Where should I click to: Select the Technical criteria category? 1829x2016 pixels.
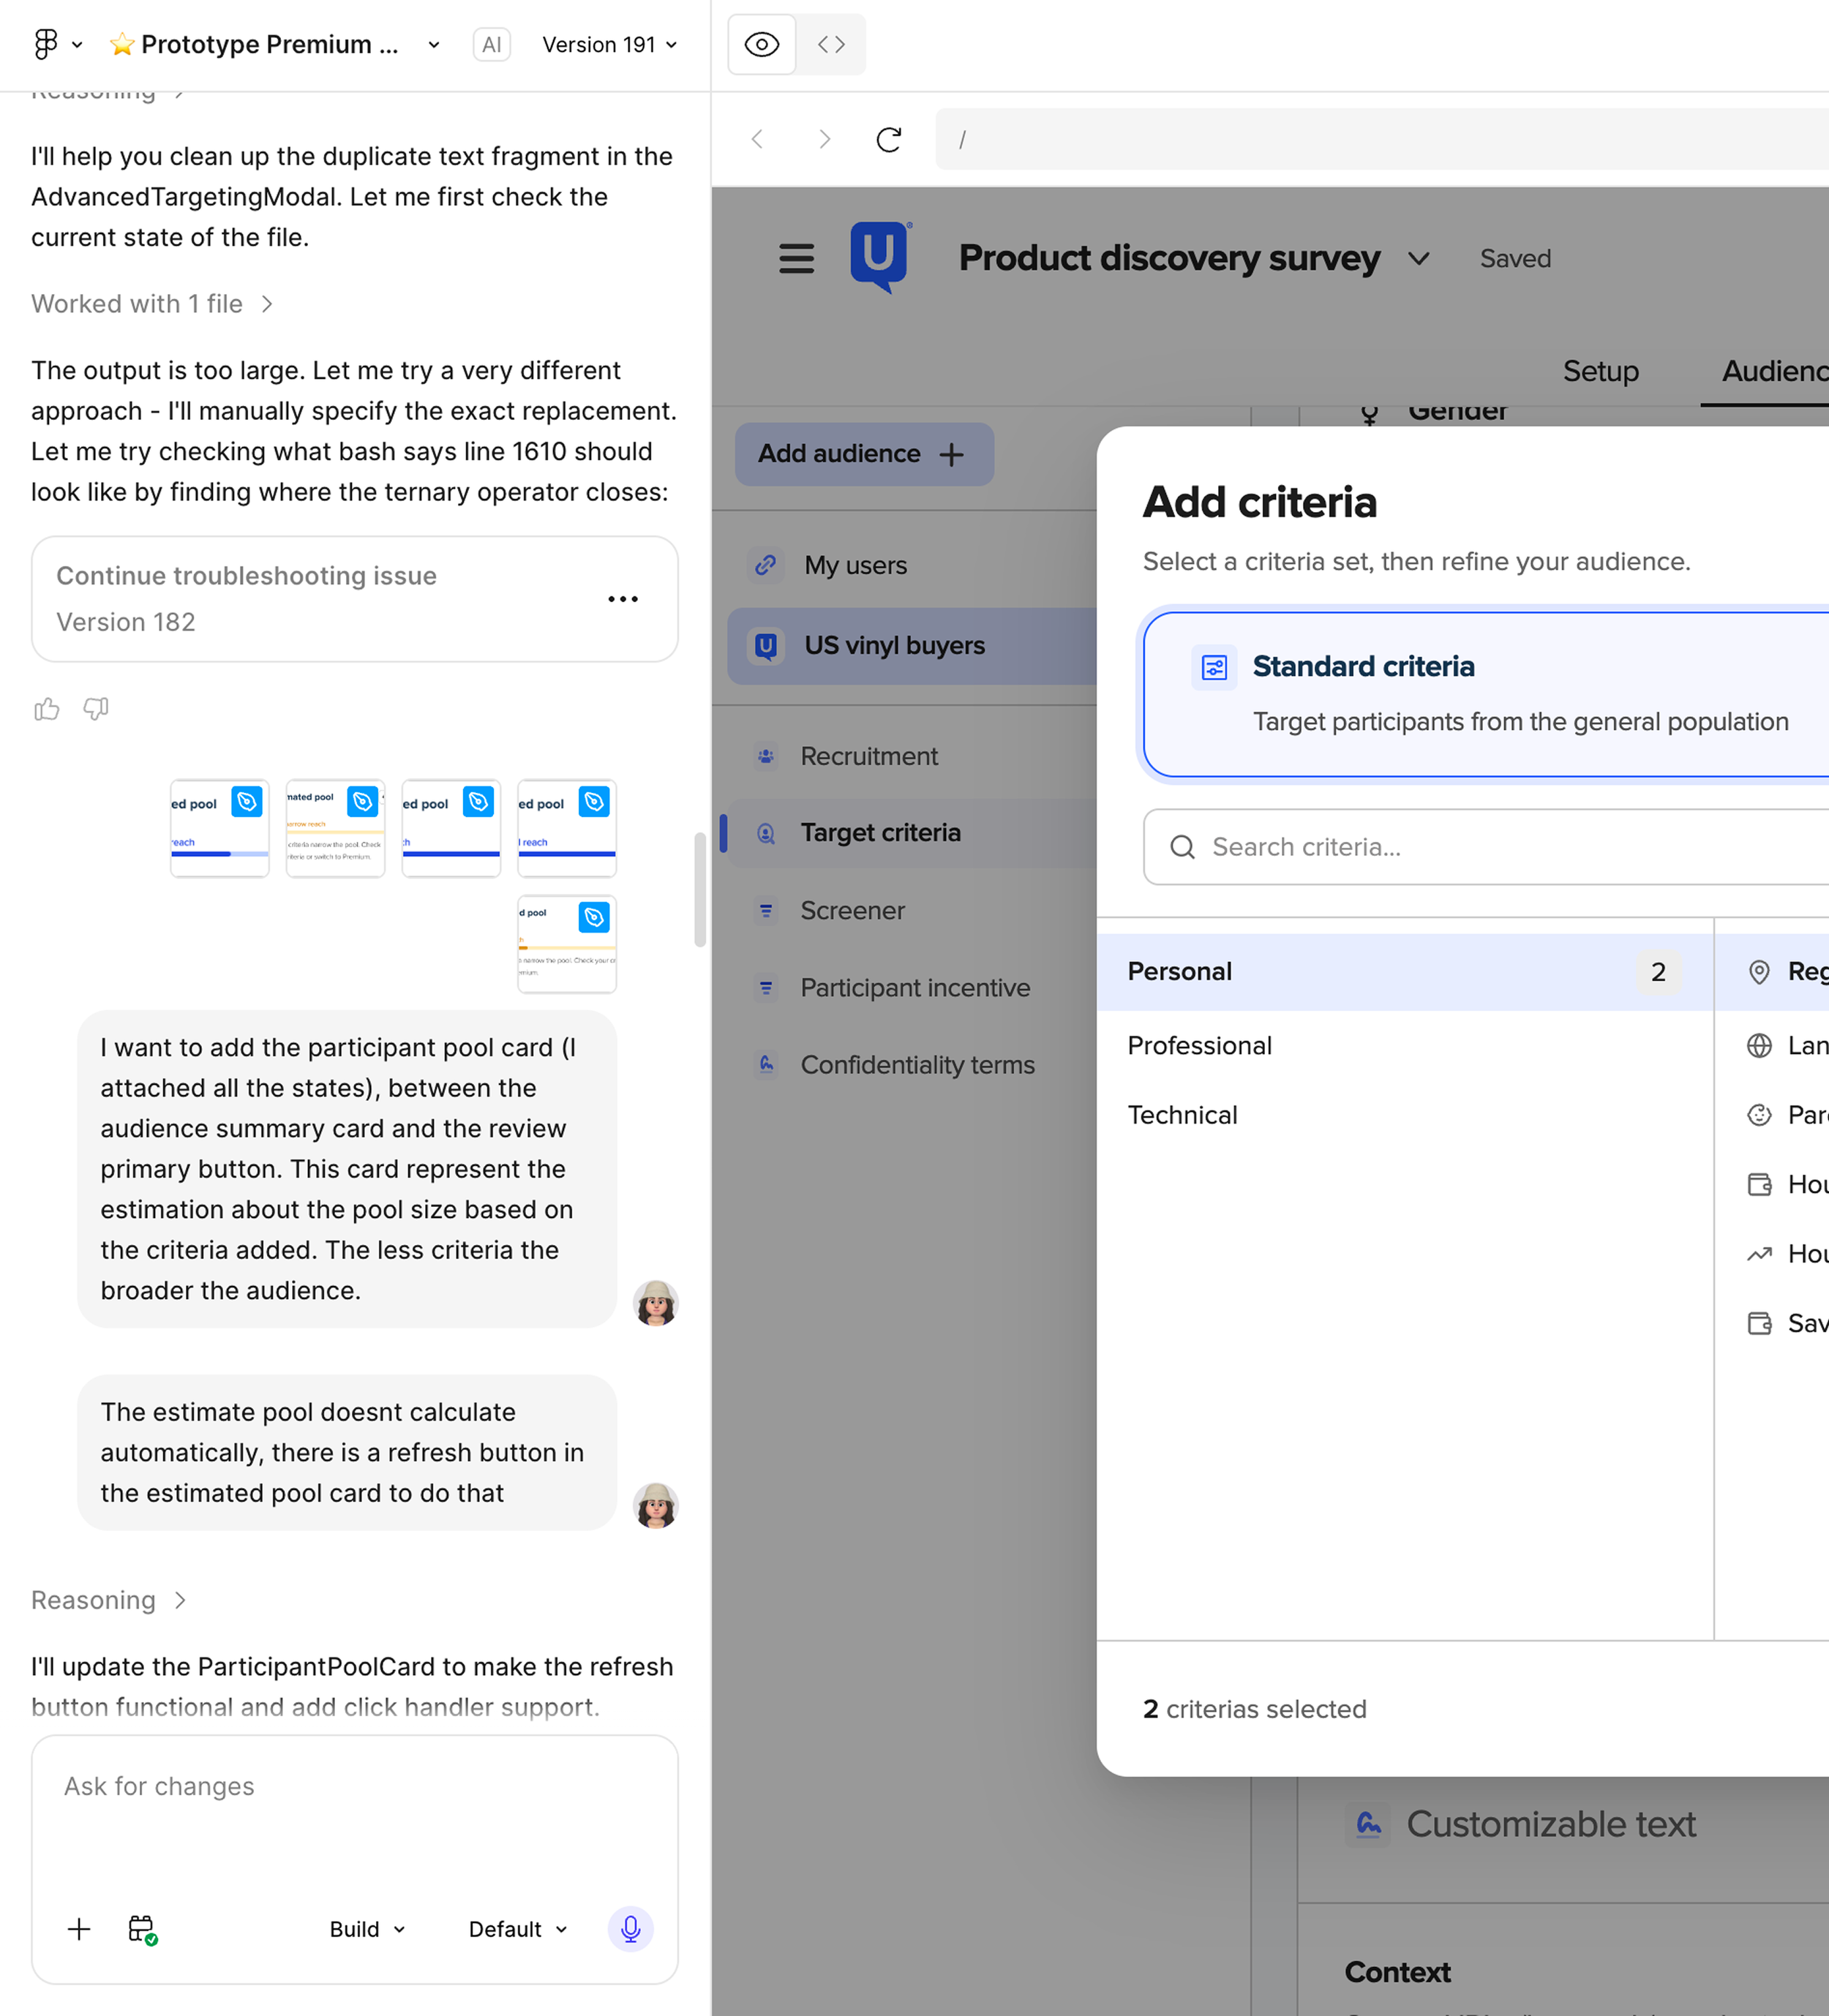[1404, 1115]
